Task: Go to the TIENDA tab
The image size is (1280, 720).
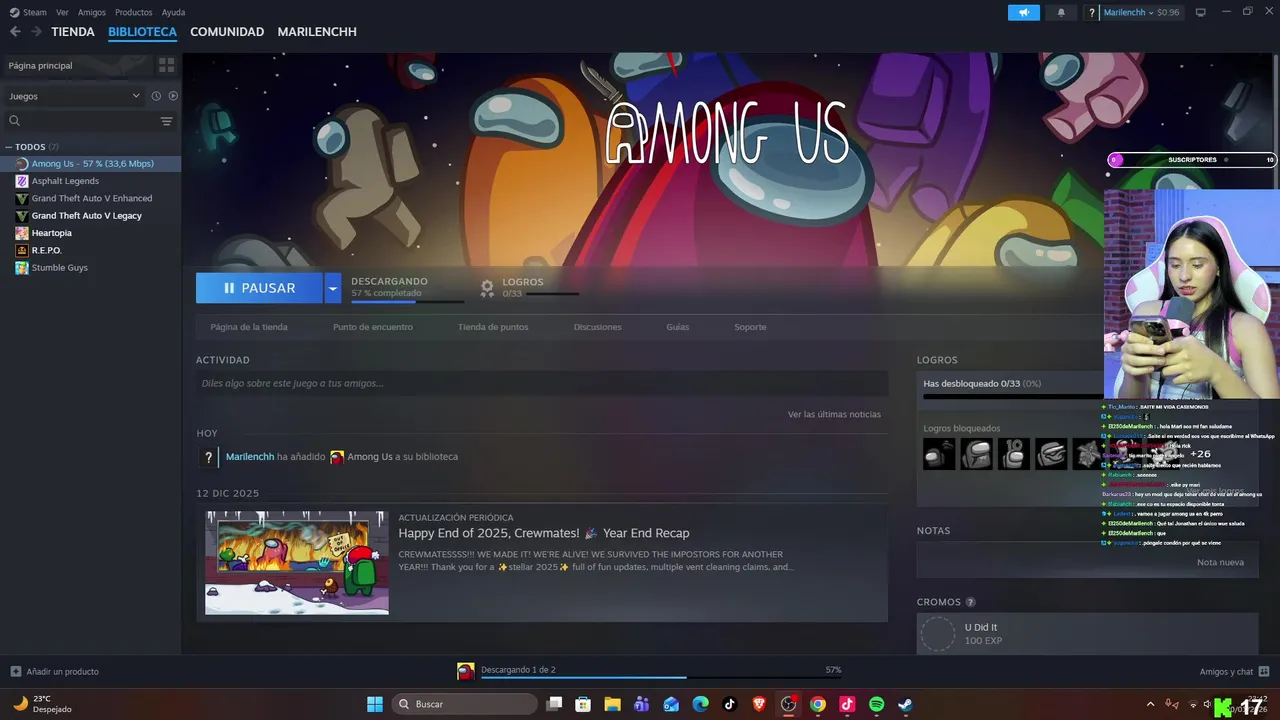Action: coord(73,32)
